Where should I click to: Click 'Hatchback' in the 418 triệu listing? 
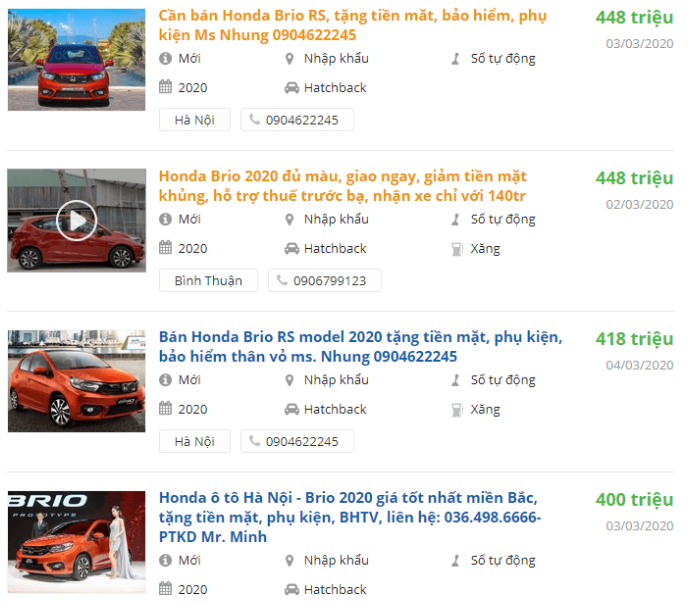click(x=335, y=409)
